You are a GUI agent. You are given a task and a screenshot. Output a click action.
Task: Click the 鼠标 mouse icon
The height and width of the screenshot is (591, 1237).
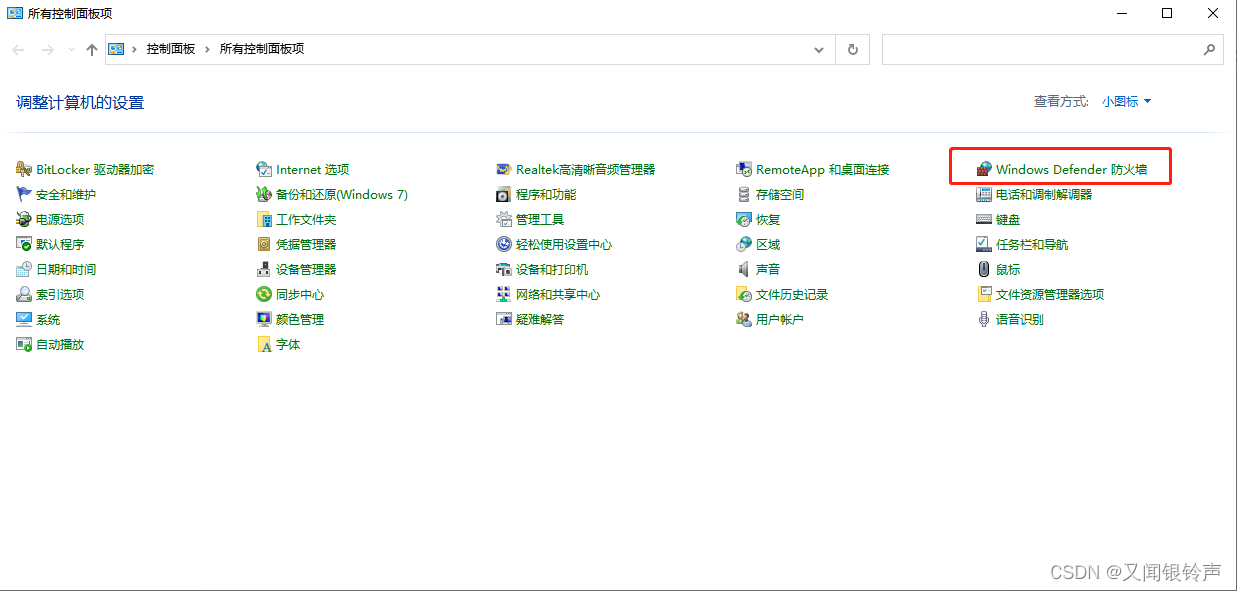[x=984, y=270]
